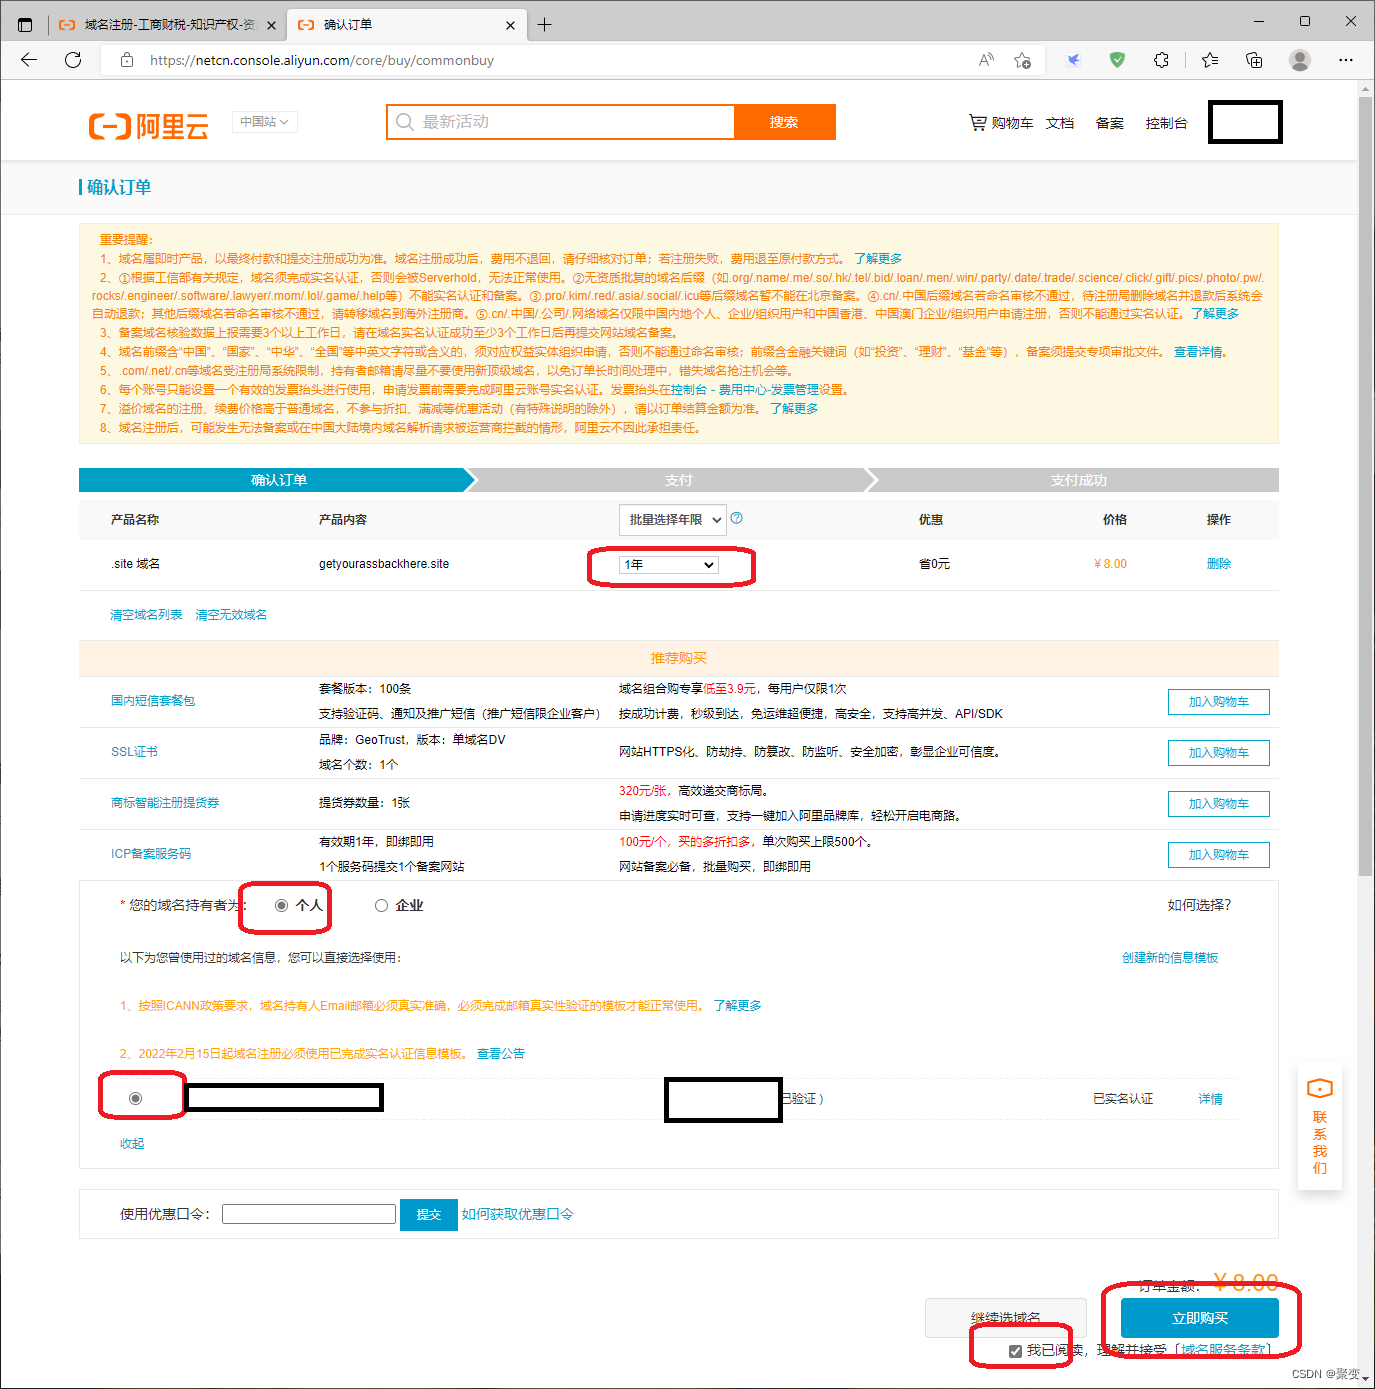The width and height of the screenshot is (1375, 1389).
Task: Open browser extensions puzzle icon
Action: [1161, 60]
